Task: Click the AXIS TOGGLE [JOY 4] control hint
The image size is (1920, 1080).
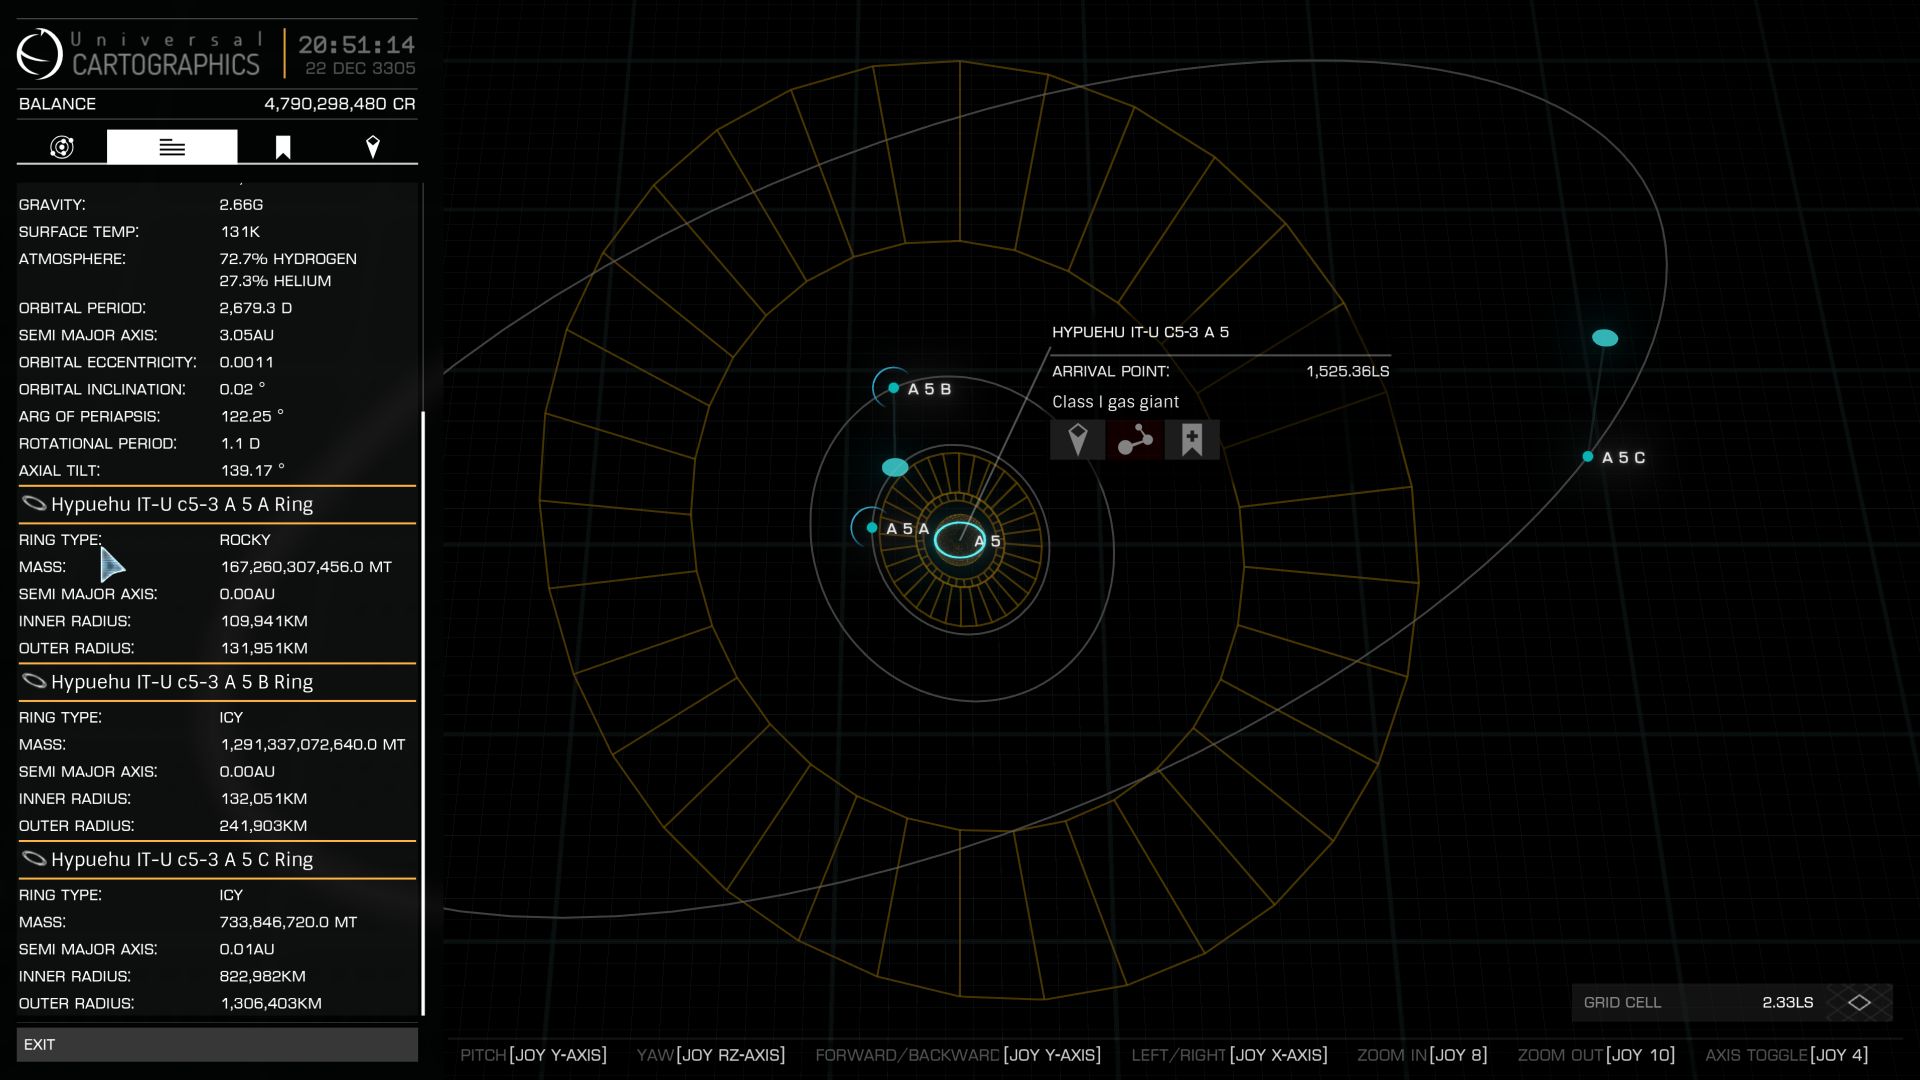Action: (1787, 1055)
